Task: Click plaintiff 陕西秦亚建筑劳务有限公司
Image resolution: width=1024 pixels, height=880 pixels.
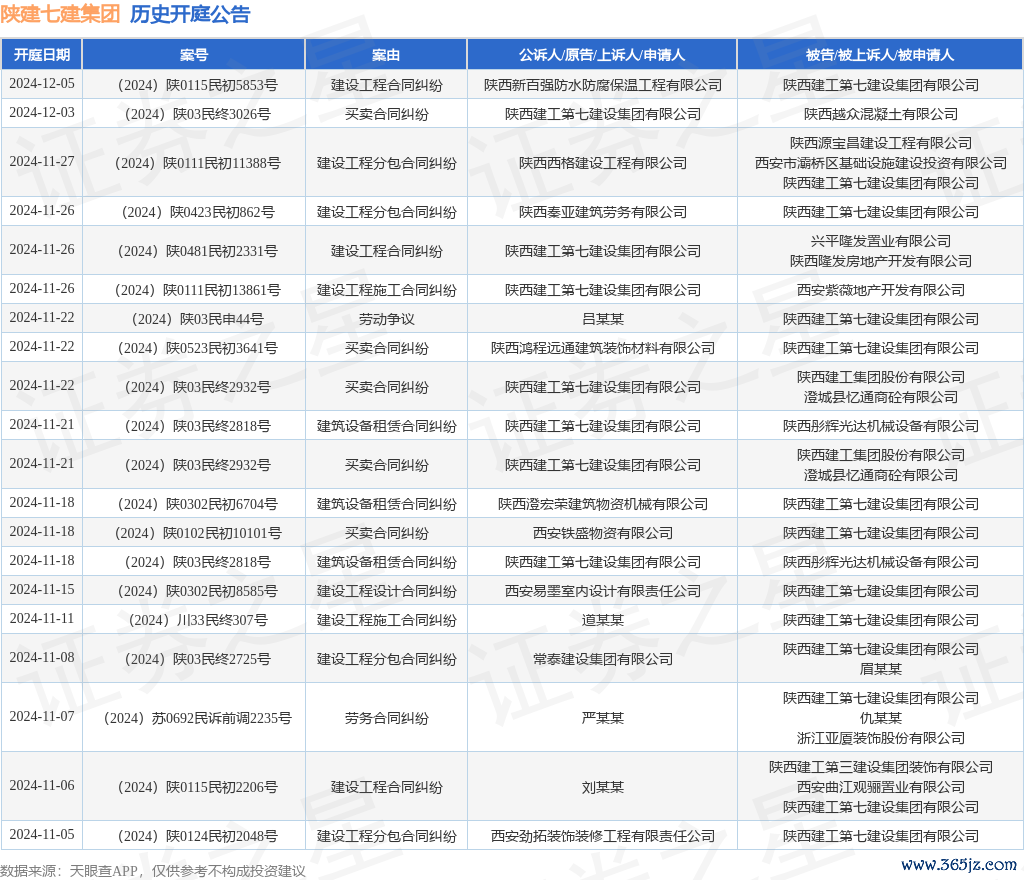Action: click(x=603, y=212)
